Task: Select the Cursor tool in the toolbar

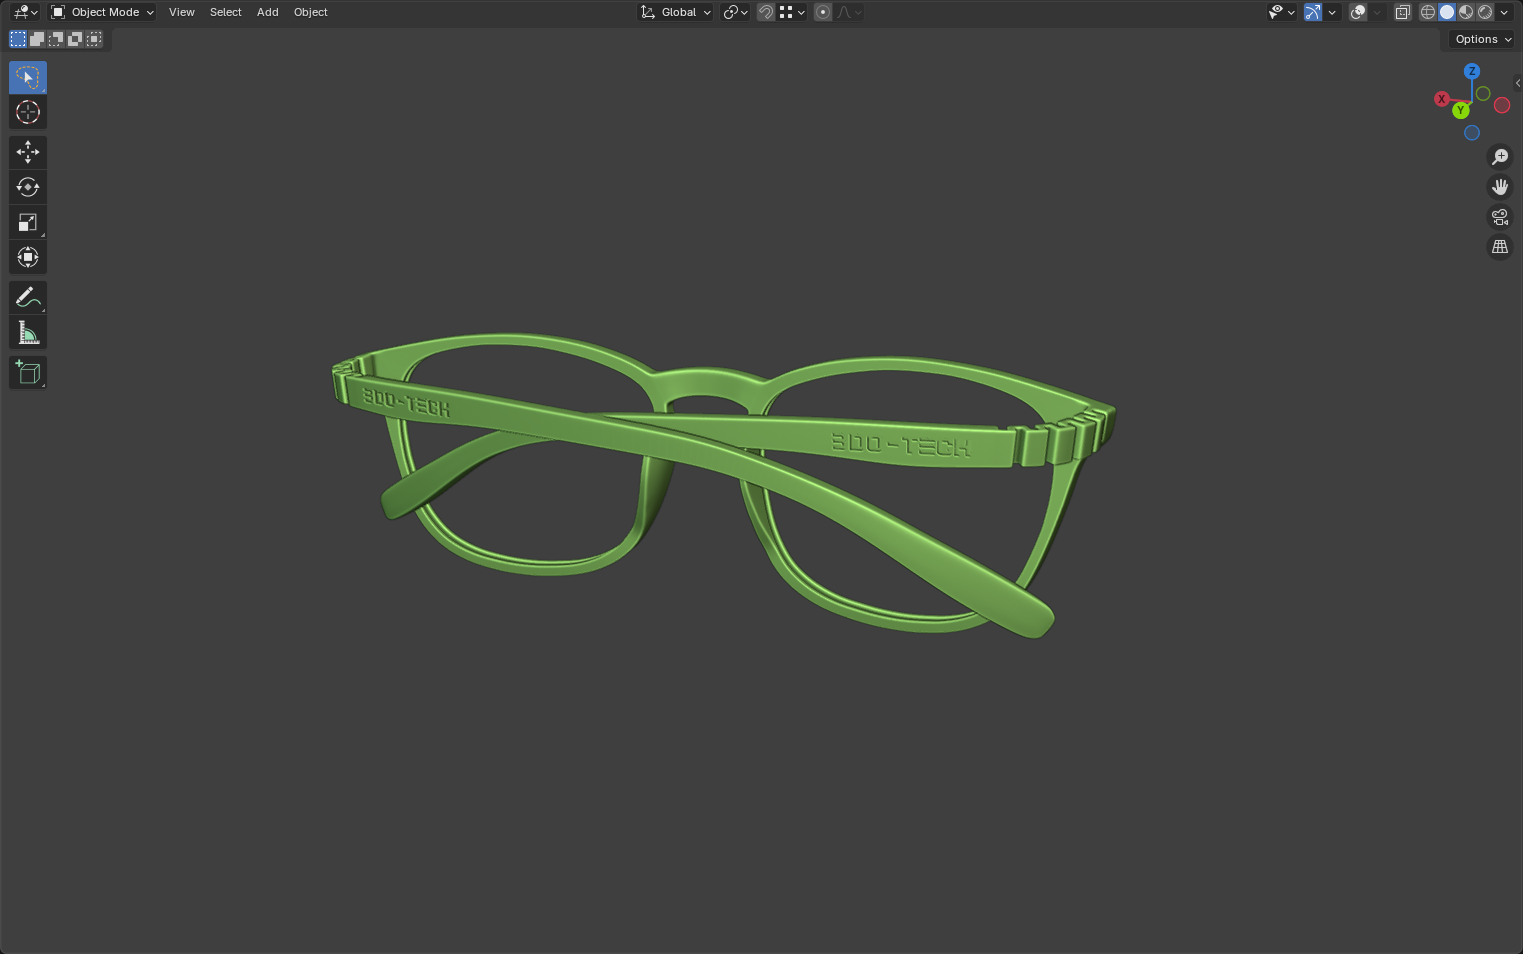Action: point(27,112)
